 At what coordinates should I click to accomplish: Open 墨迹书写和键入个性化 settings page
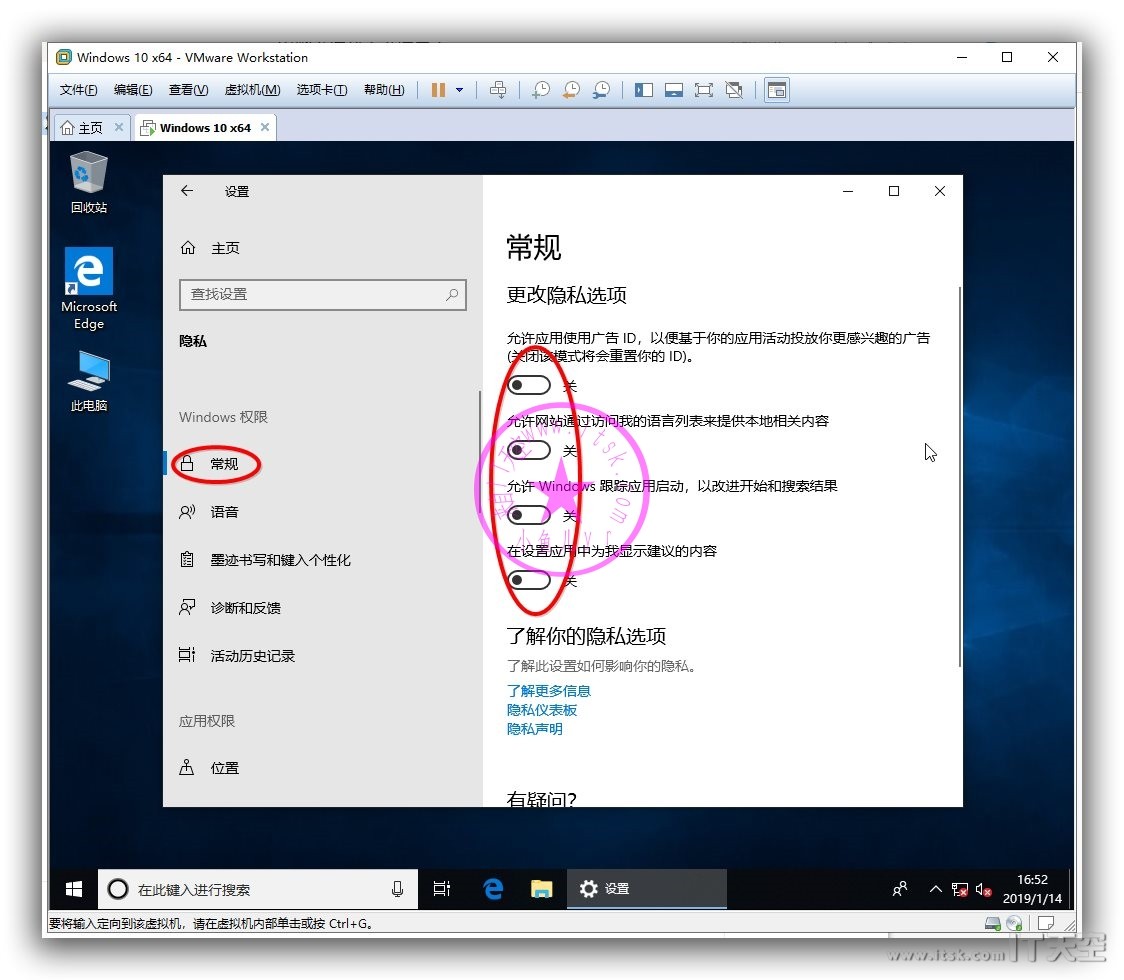click(x=321, y=560)
